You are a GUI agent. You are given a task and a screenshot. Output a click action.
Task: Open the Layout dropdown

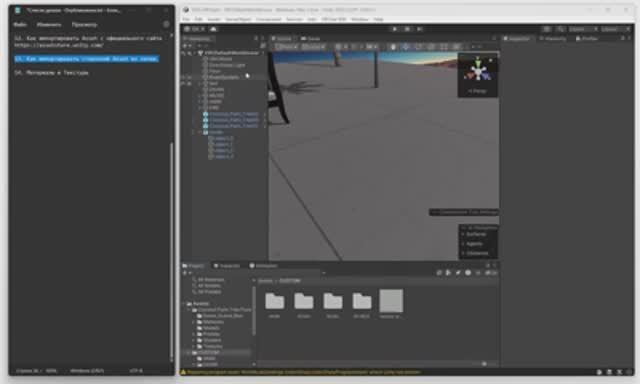tap(616, 29)
